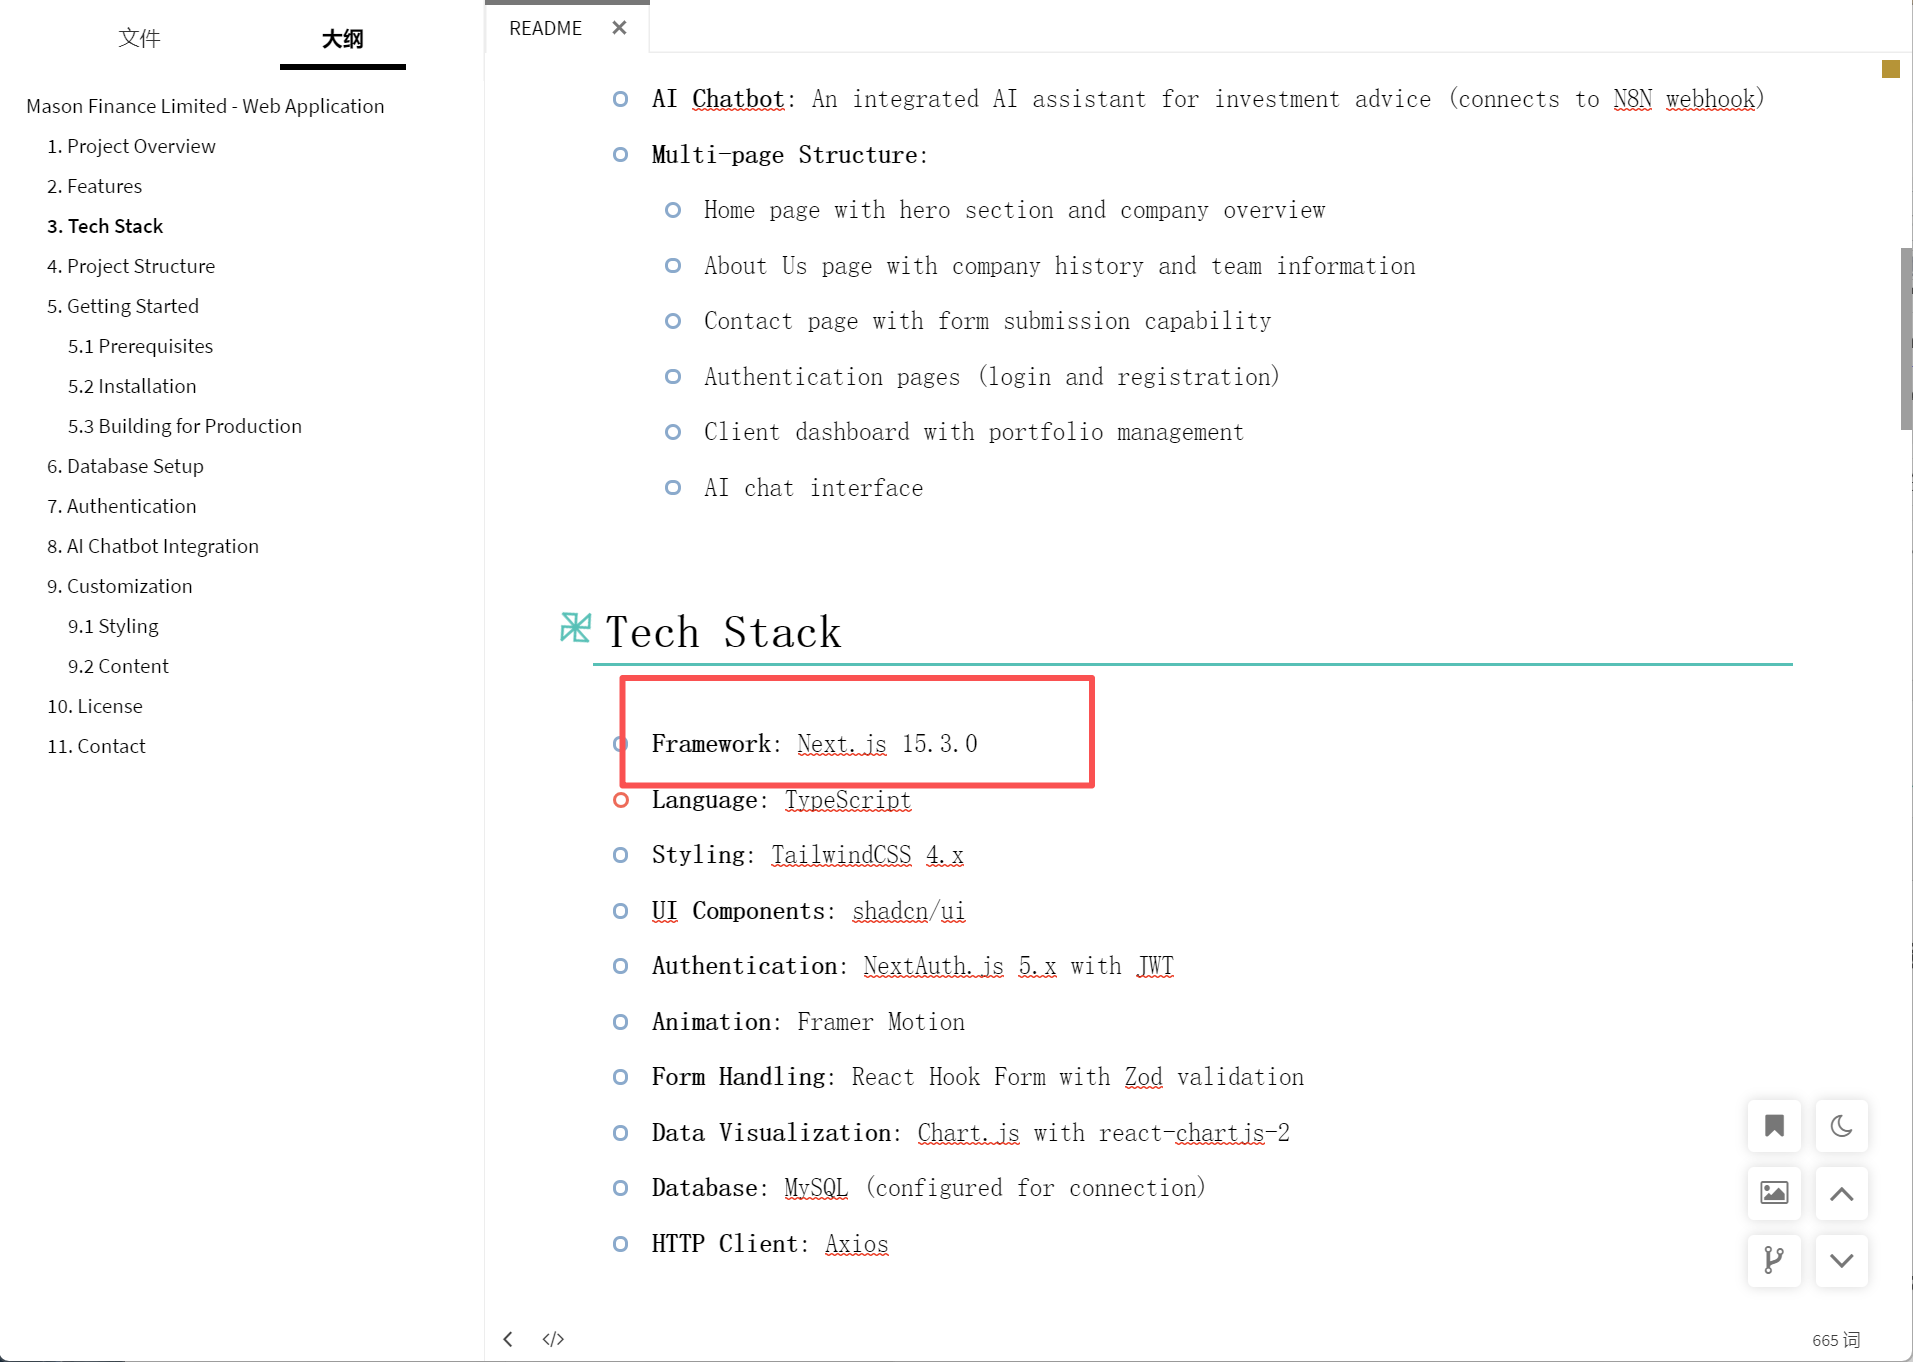The width and height of the screenshot is (1913, 1362).
Task: Click the git branch icon button
Action: click(x=1774, y=1260)
